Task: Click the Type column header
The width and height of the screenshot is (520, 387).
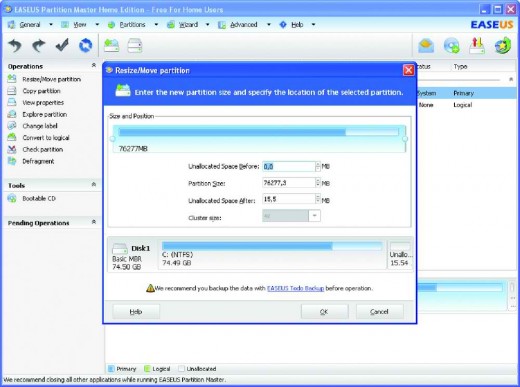Action: coord(460,66)
